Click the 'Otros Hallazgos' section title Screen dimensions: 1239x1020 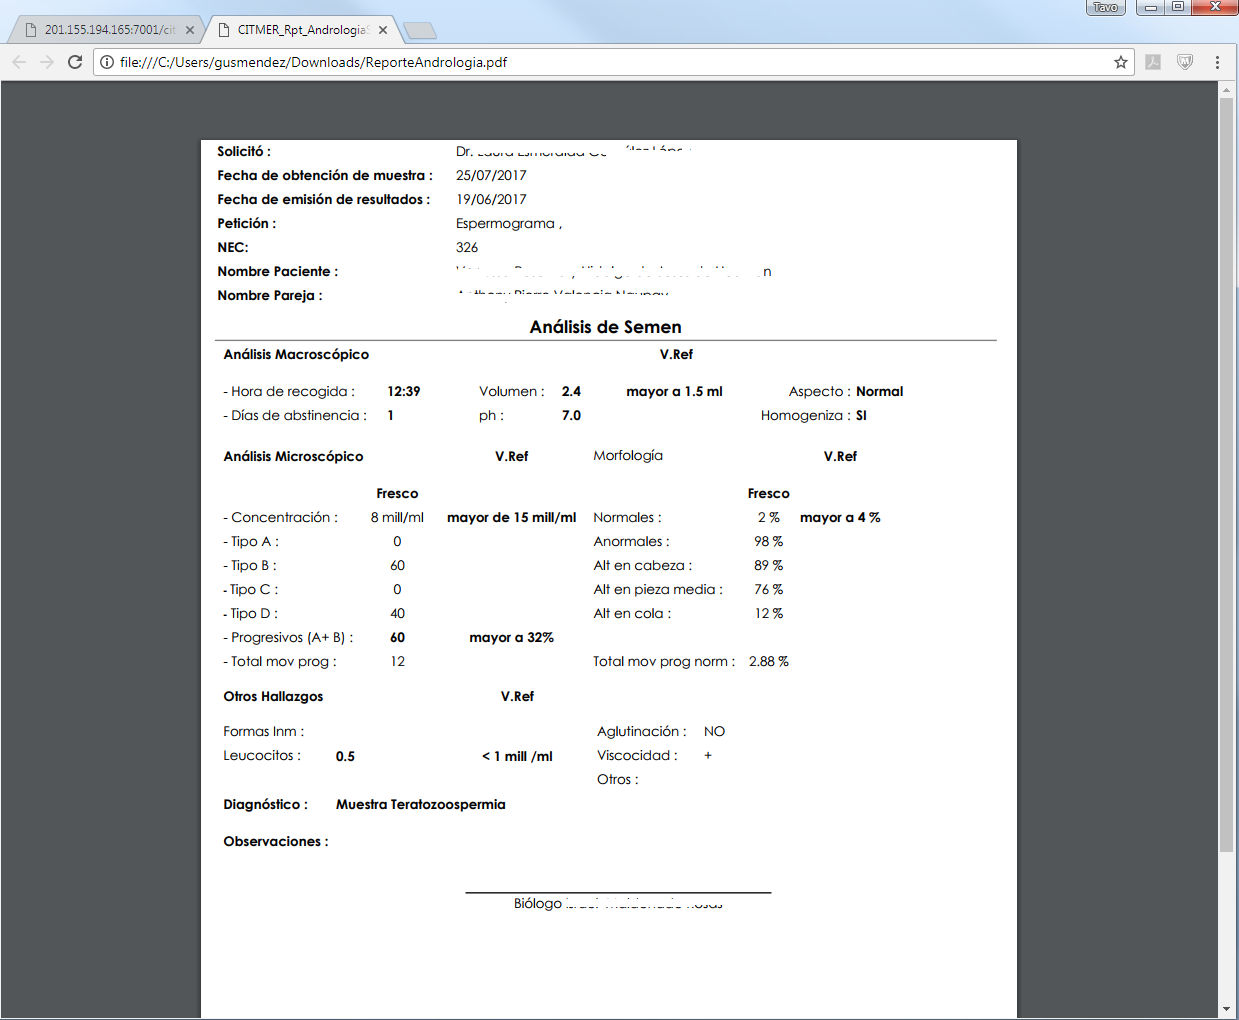point(273,696)
